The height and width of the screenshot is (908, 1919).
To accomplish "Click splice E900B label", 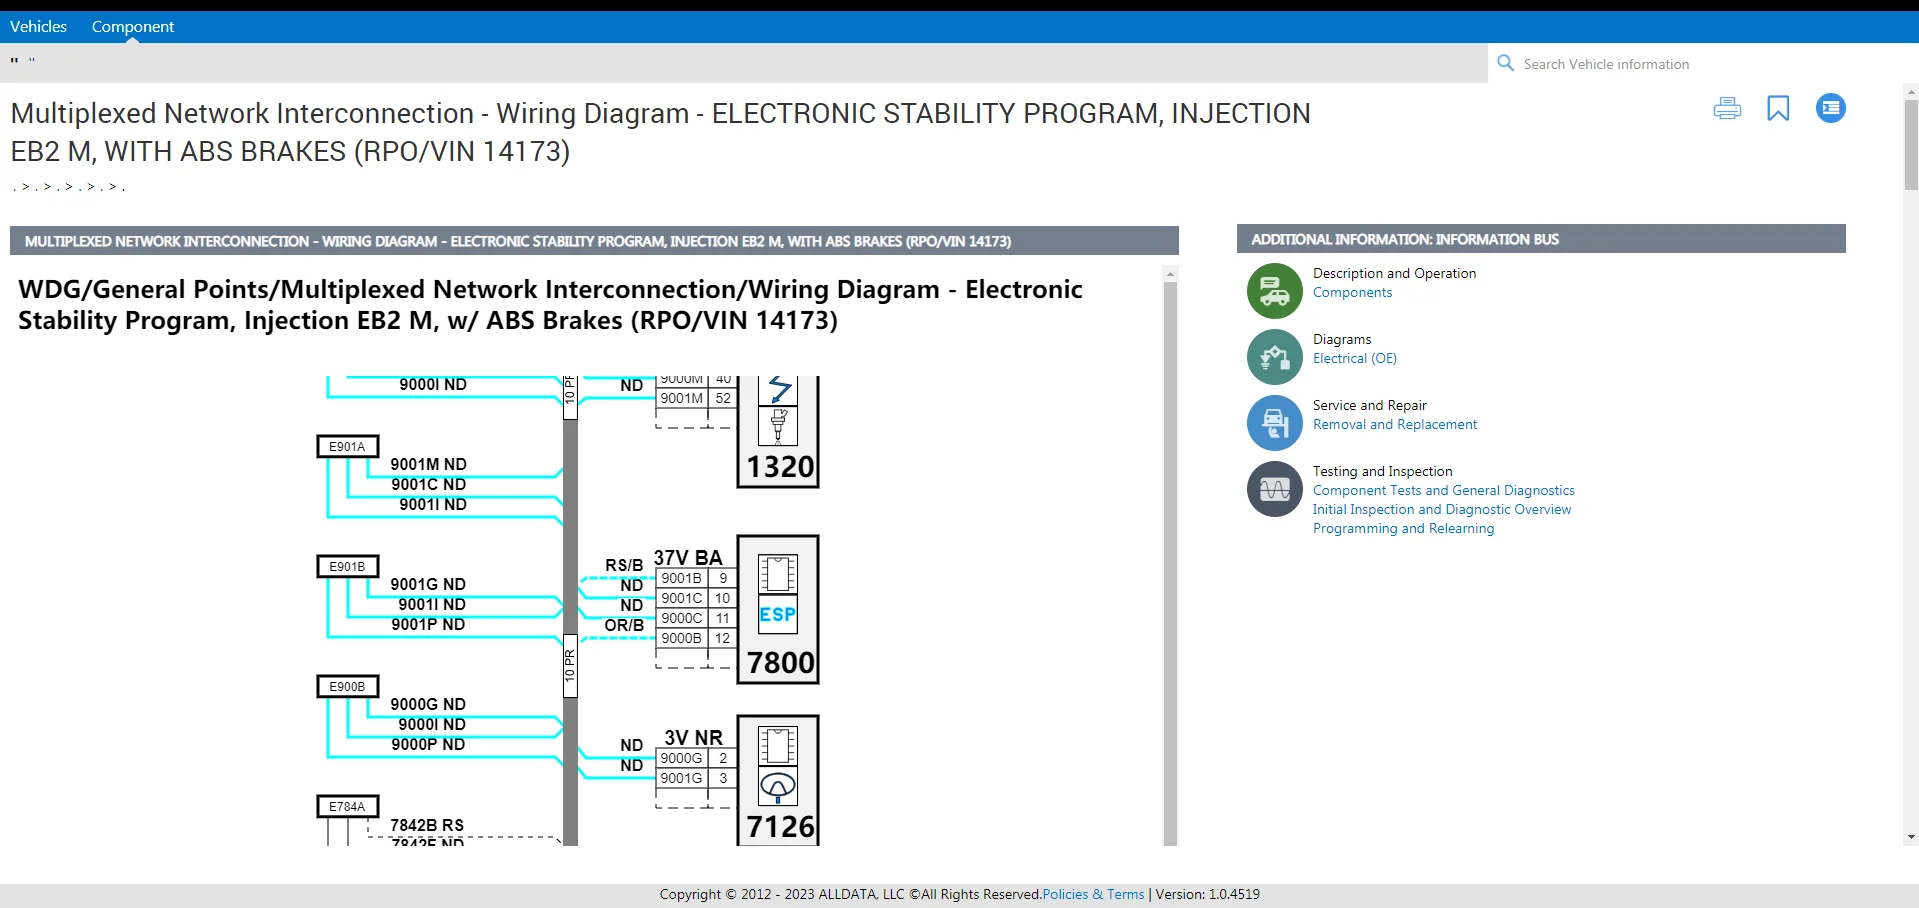I will tap(348, 686).
